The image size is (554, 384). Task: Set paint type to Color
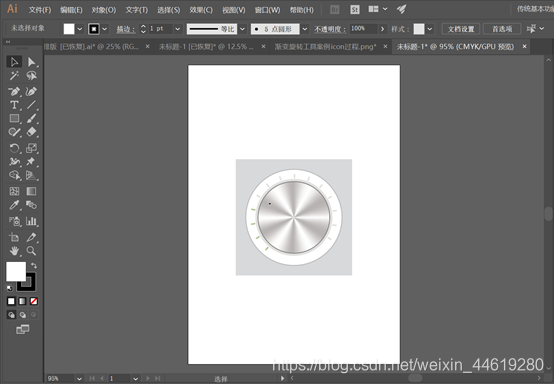(11, 301)
